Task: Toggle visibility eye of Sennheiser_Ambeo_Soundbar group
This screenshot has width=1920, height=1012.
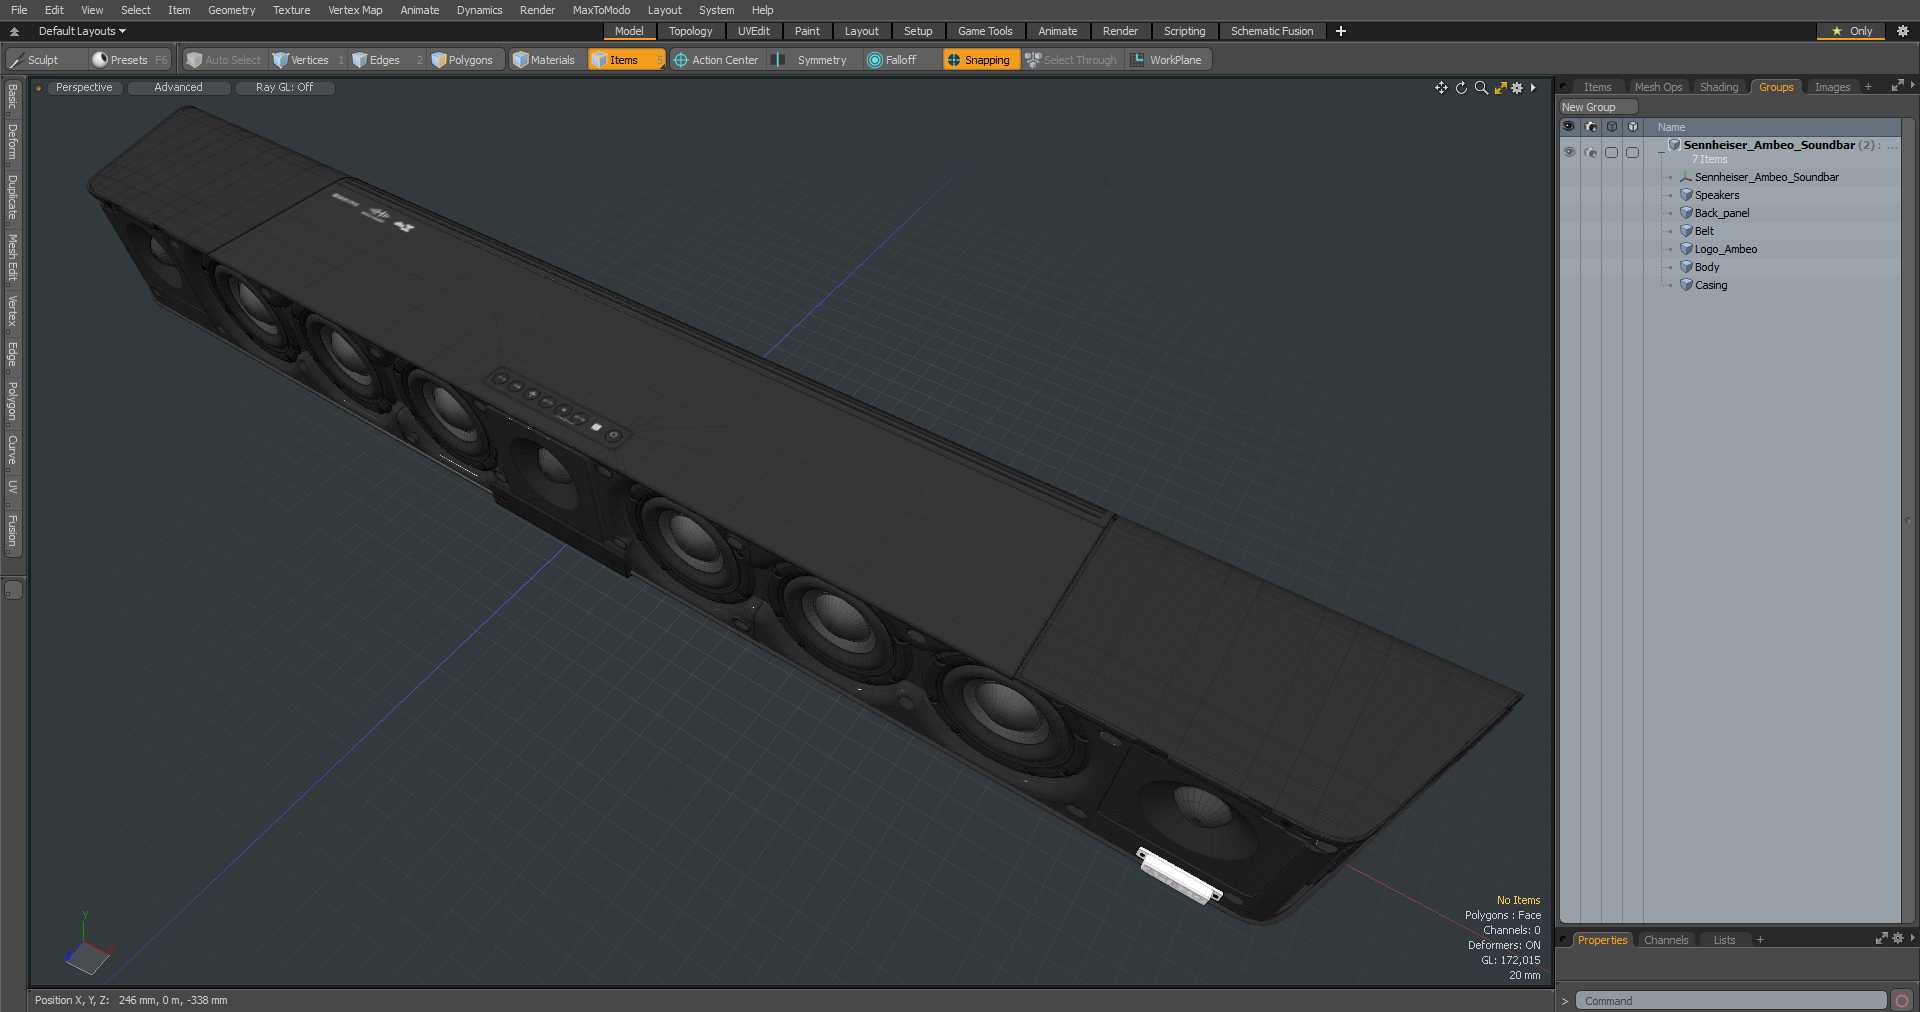Action: coord(1569,152)
